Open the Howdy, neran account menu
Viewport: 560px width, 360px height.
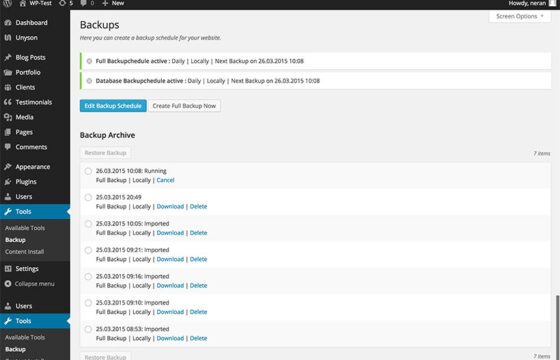[x=532, y=3]
